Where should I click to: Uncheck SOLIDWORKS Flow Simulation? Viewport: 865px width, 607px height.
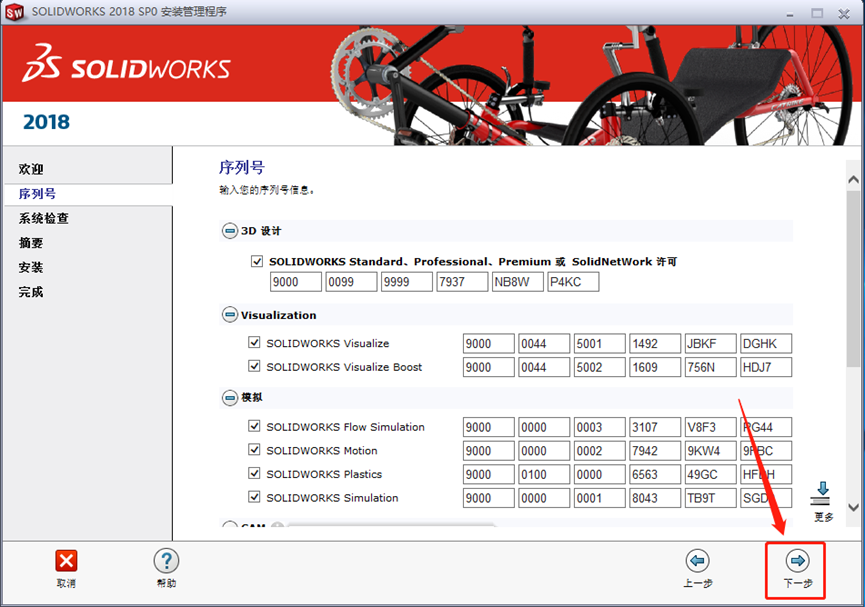coord(253,426)
